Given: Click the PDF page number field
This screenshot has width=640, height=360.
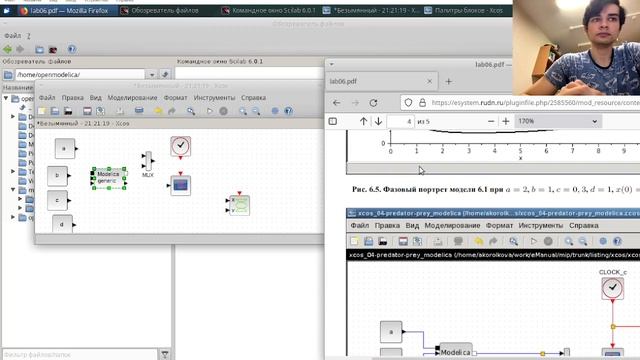Looking at the screenshot, I should click(x=400, y=121).
